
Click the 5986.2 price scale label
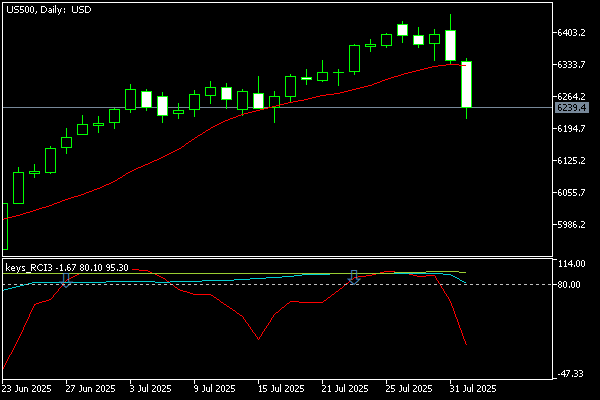pyautogui.click(x=571, y=225)
